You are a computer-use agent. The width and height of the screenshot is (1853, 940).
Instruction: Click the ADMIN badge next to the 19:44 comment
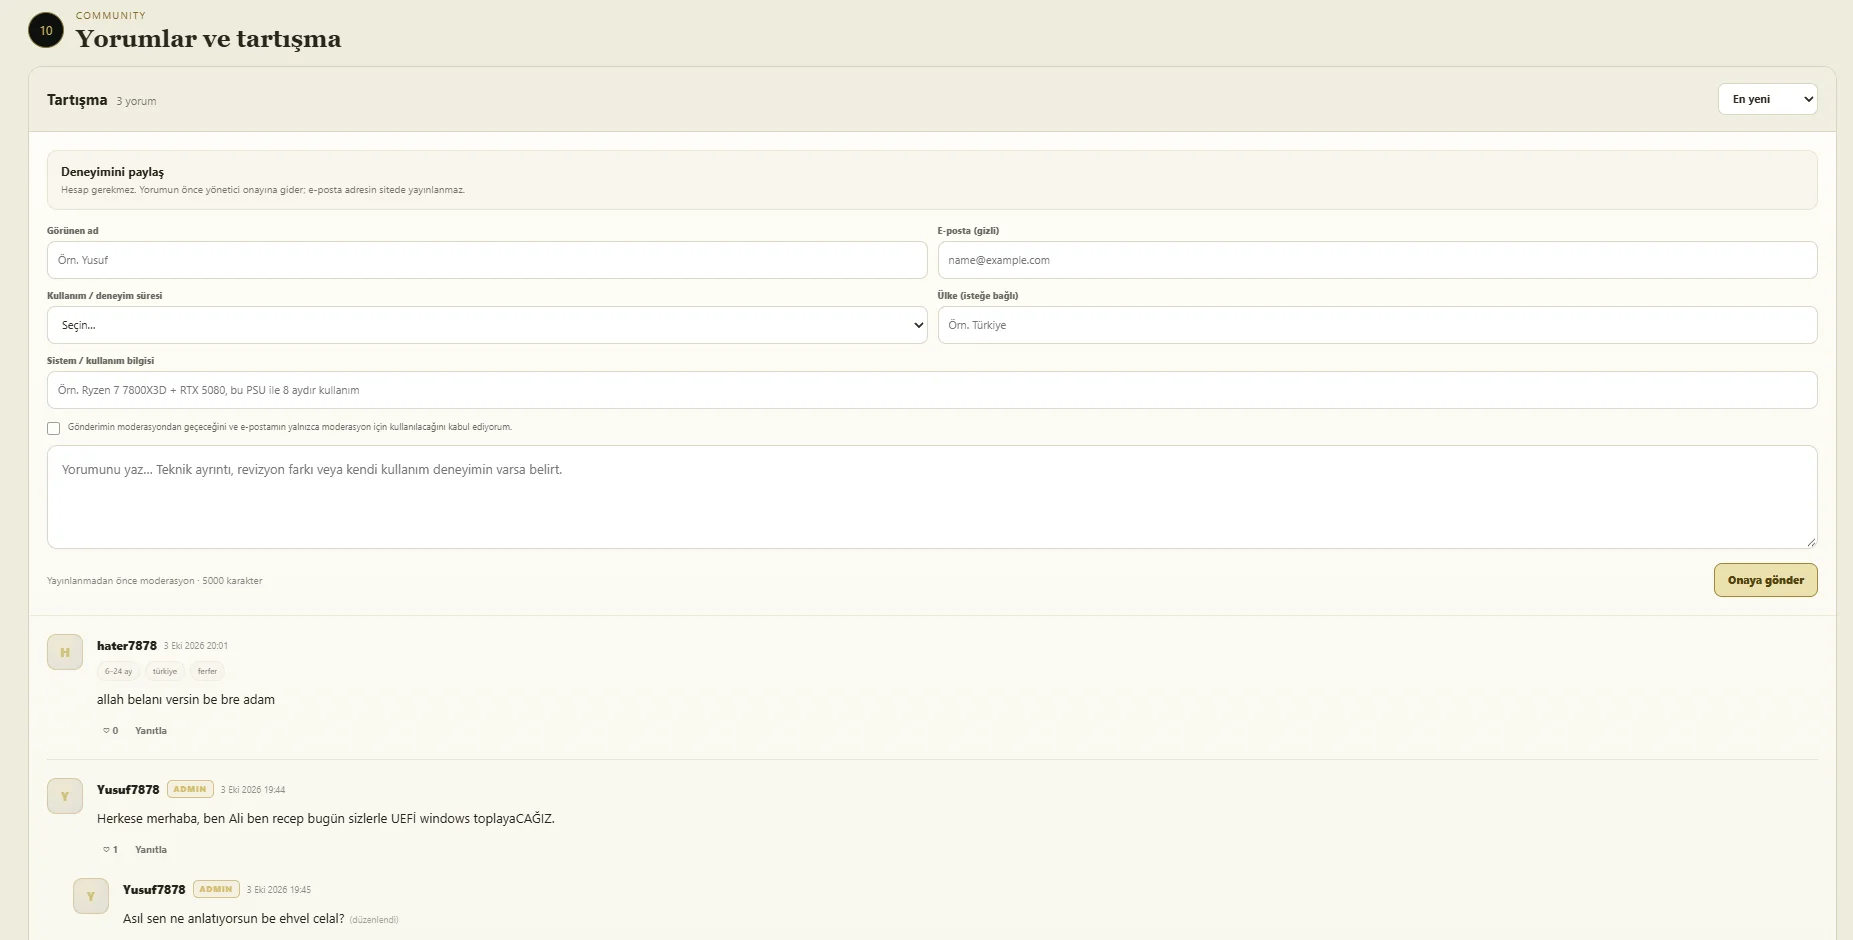pos(190,789)
